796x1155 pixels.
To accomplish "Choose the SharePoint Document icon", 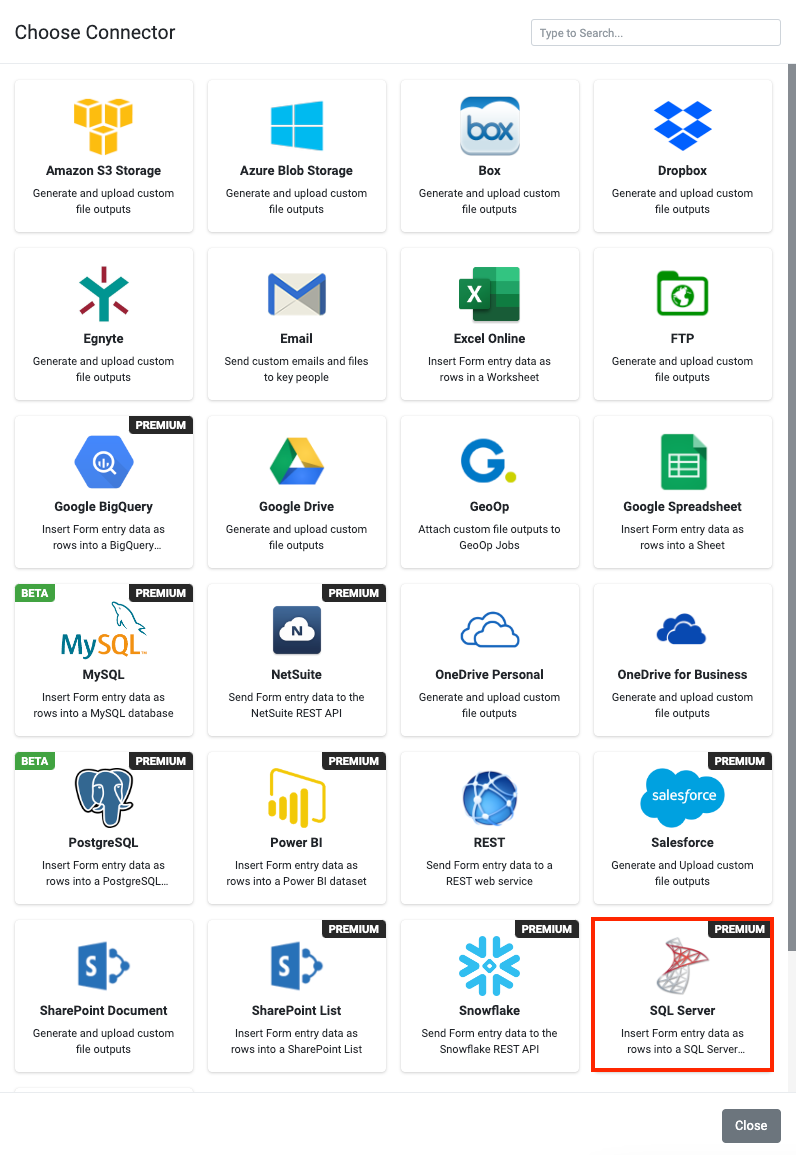I will 104,966.
